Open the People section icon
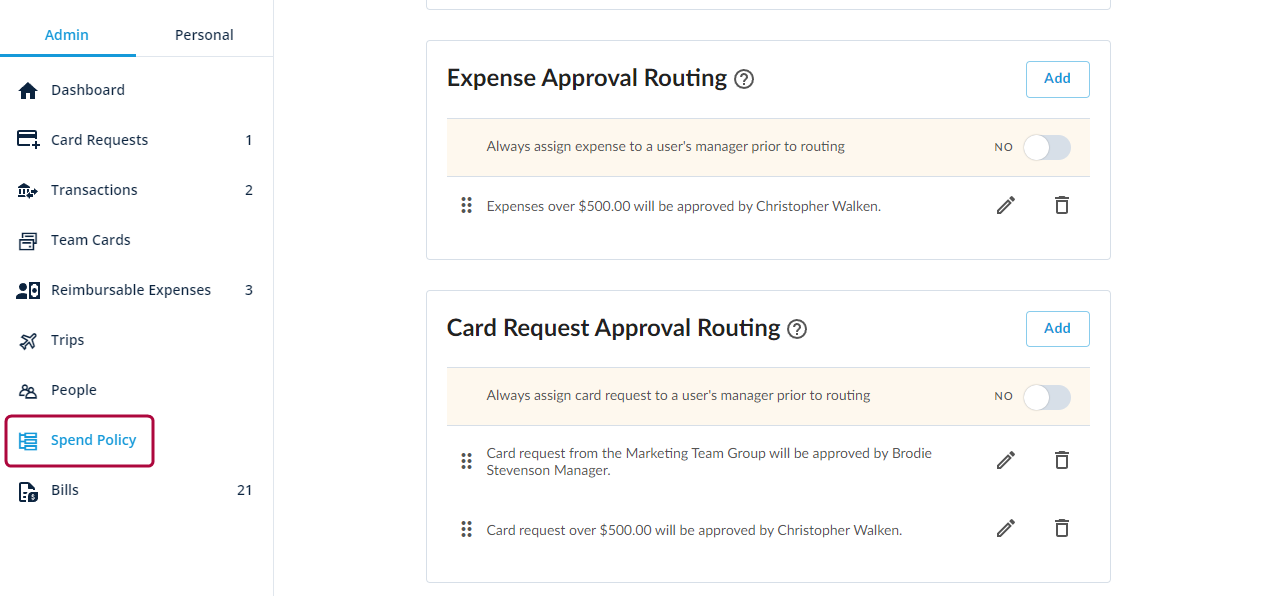Viewport: 1262px width, 596px height. [27, 389]
